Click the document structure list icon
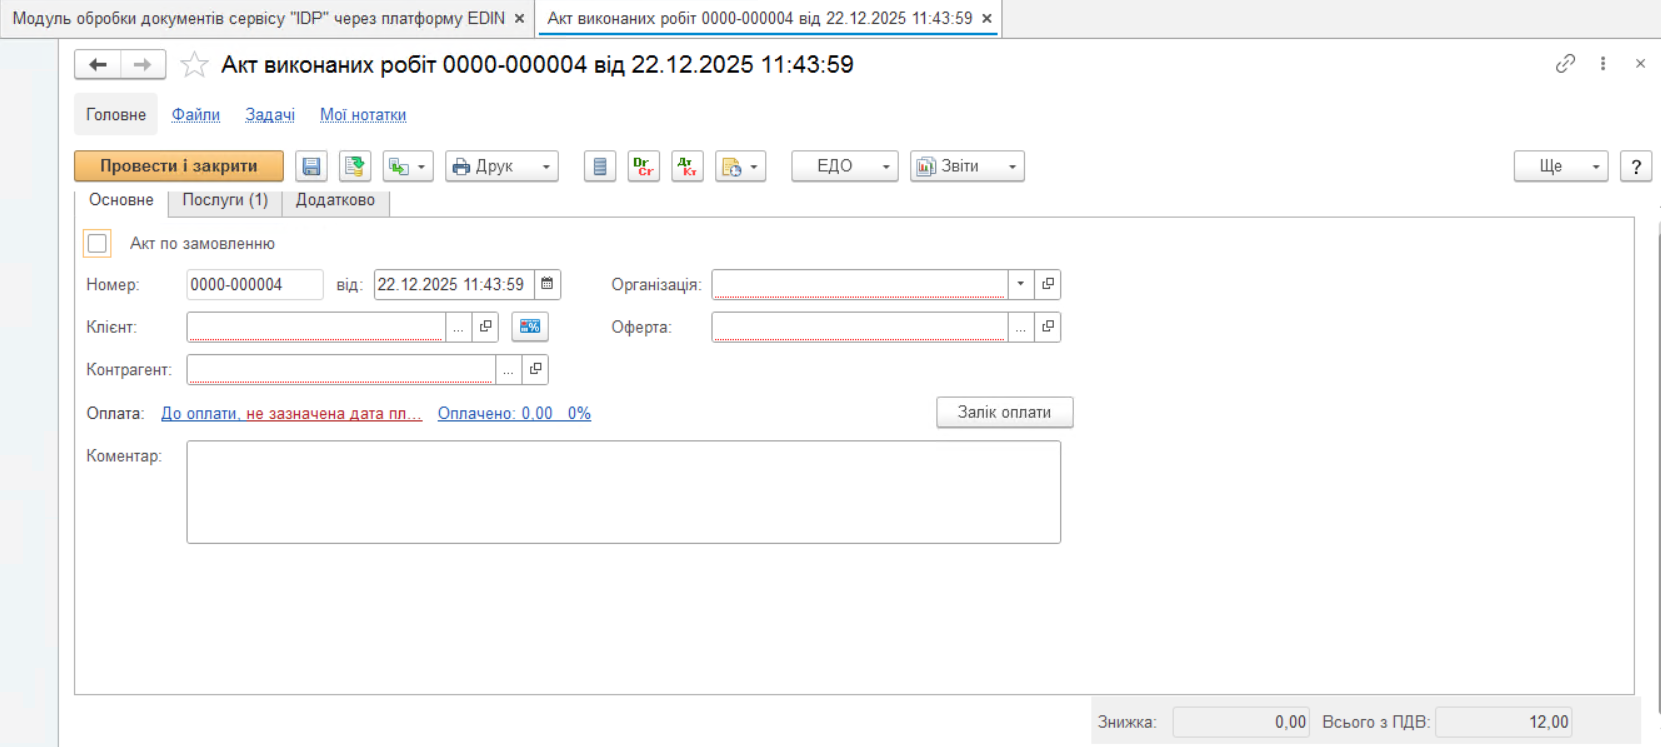This screenshot has height=747, width=1661. pos(599,166)
